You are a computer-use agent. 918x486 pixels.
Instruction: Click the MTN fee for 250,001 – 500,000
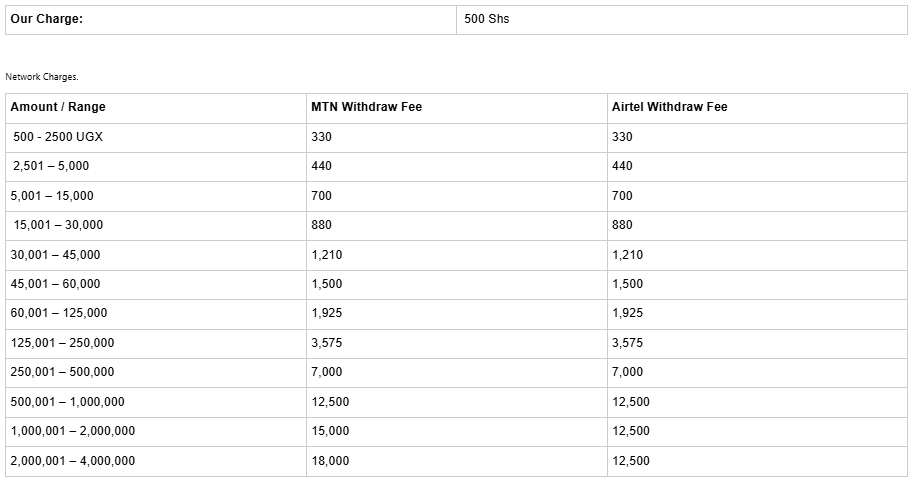tap(327, 372)
